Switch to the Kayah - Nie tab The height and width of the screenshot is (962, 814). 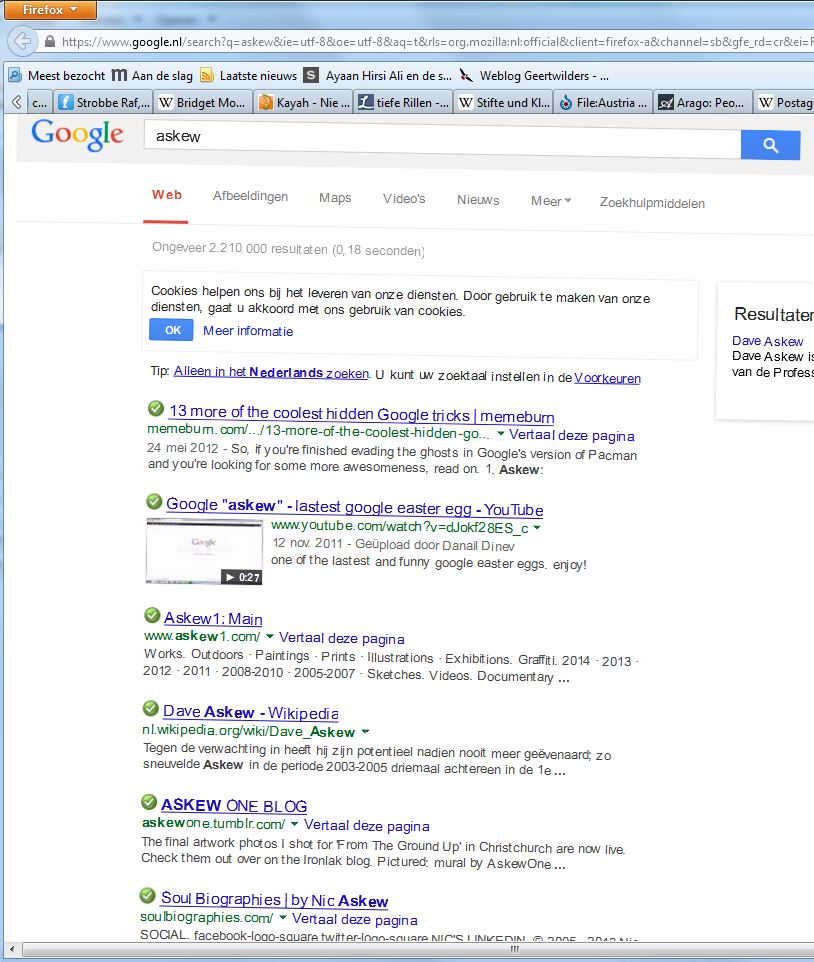304,102
